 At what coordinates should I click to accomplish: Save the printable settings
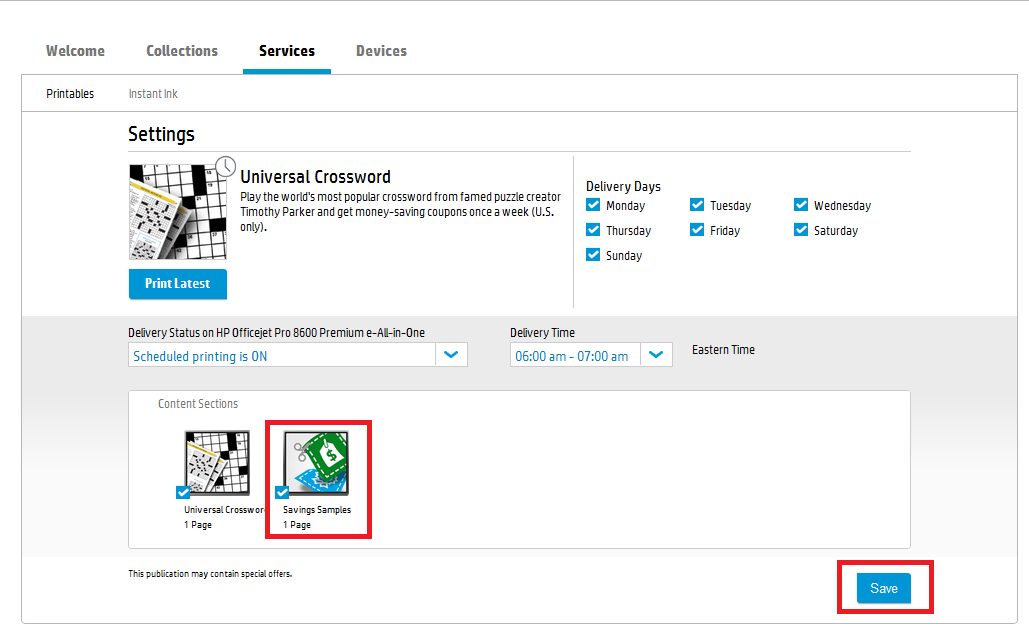884,588
